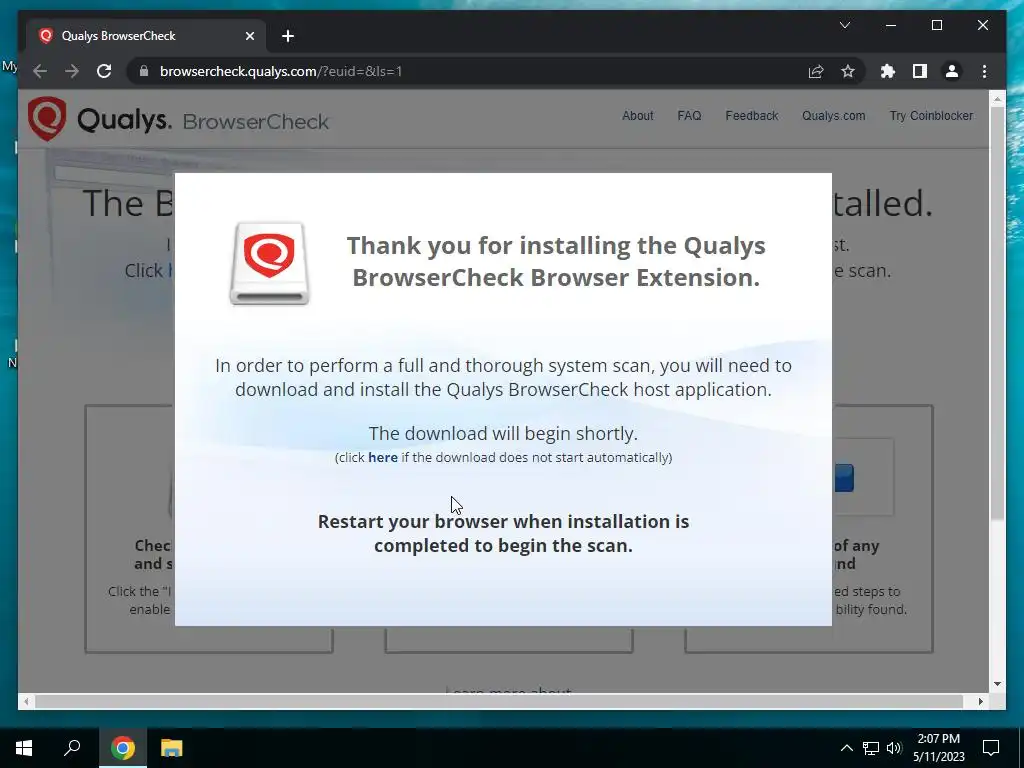Open the volume tray icon
Screen dimensions: 1024x768
point(894,748)
